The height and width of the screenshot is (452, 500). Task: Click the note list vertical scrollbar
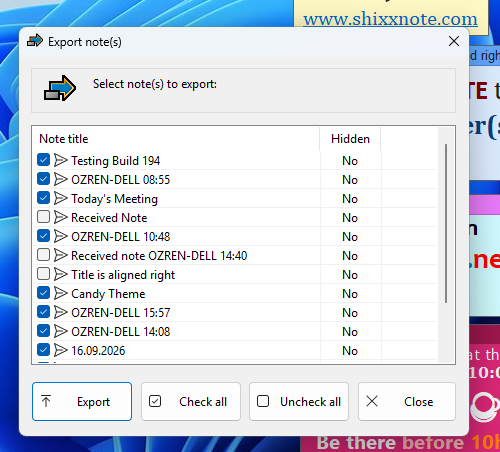pos(446,223)
